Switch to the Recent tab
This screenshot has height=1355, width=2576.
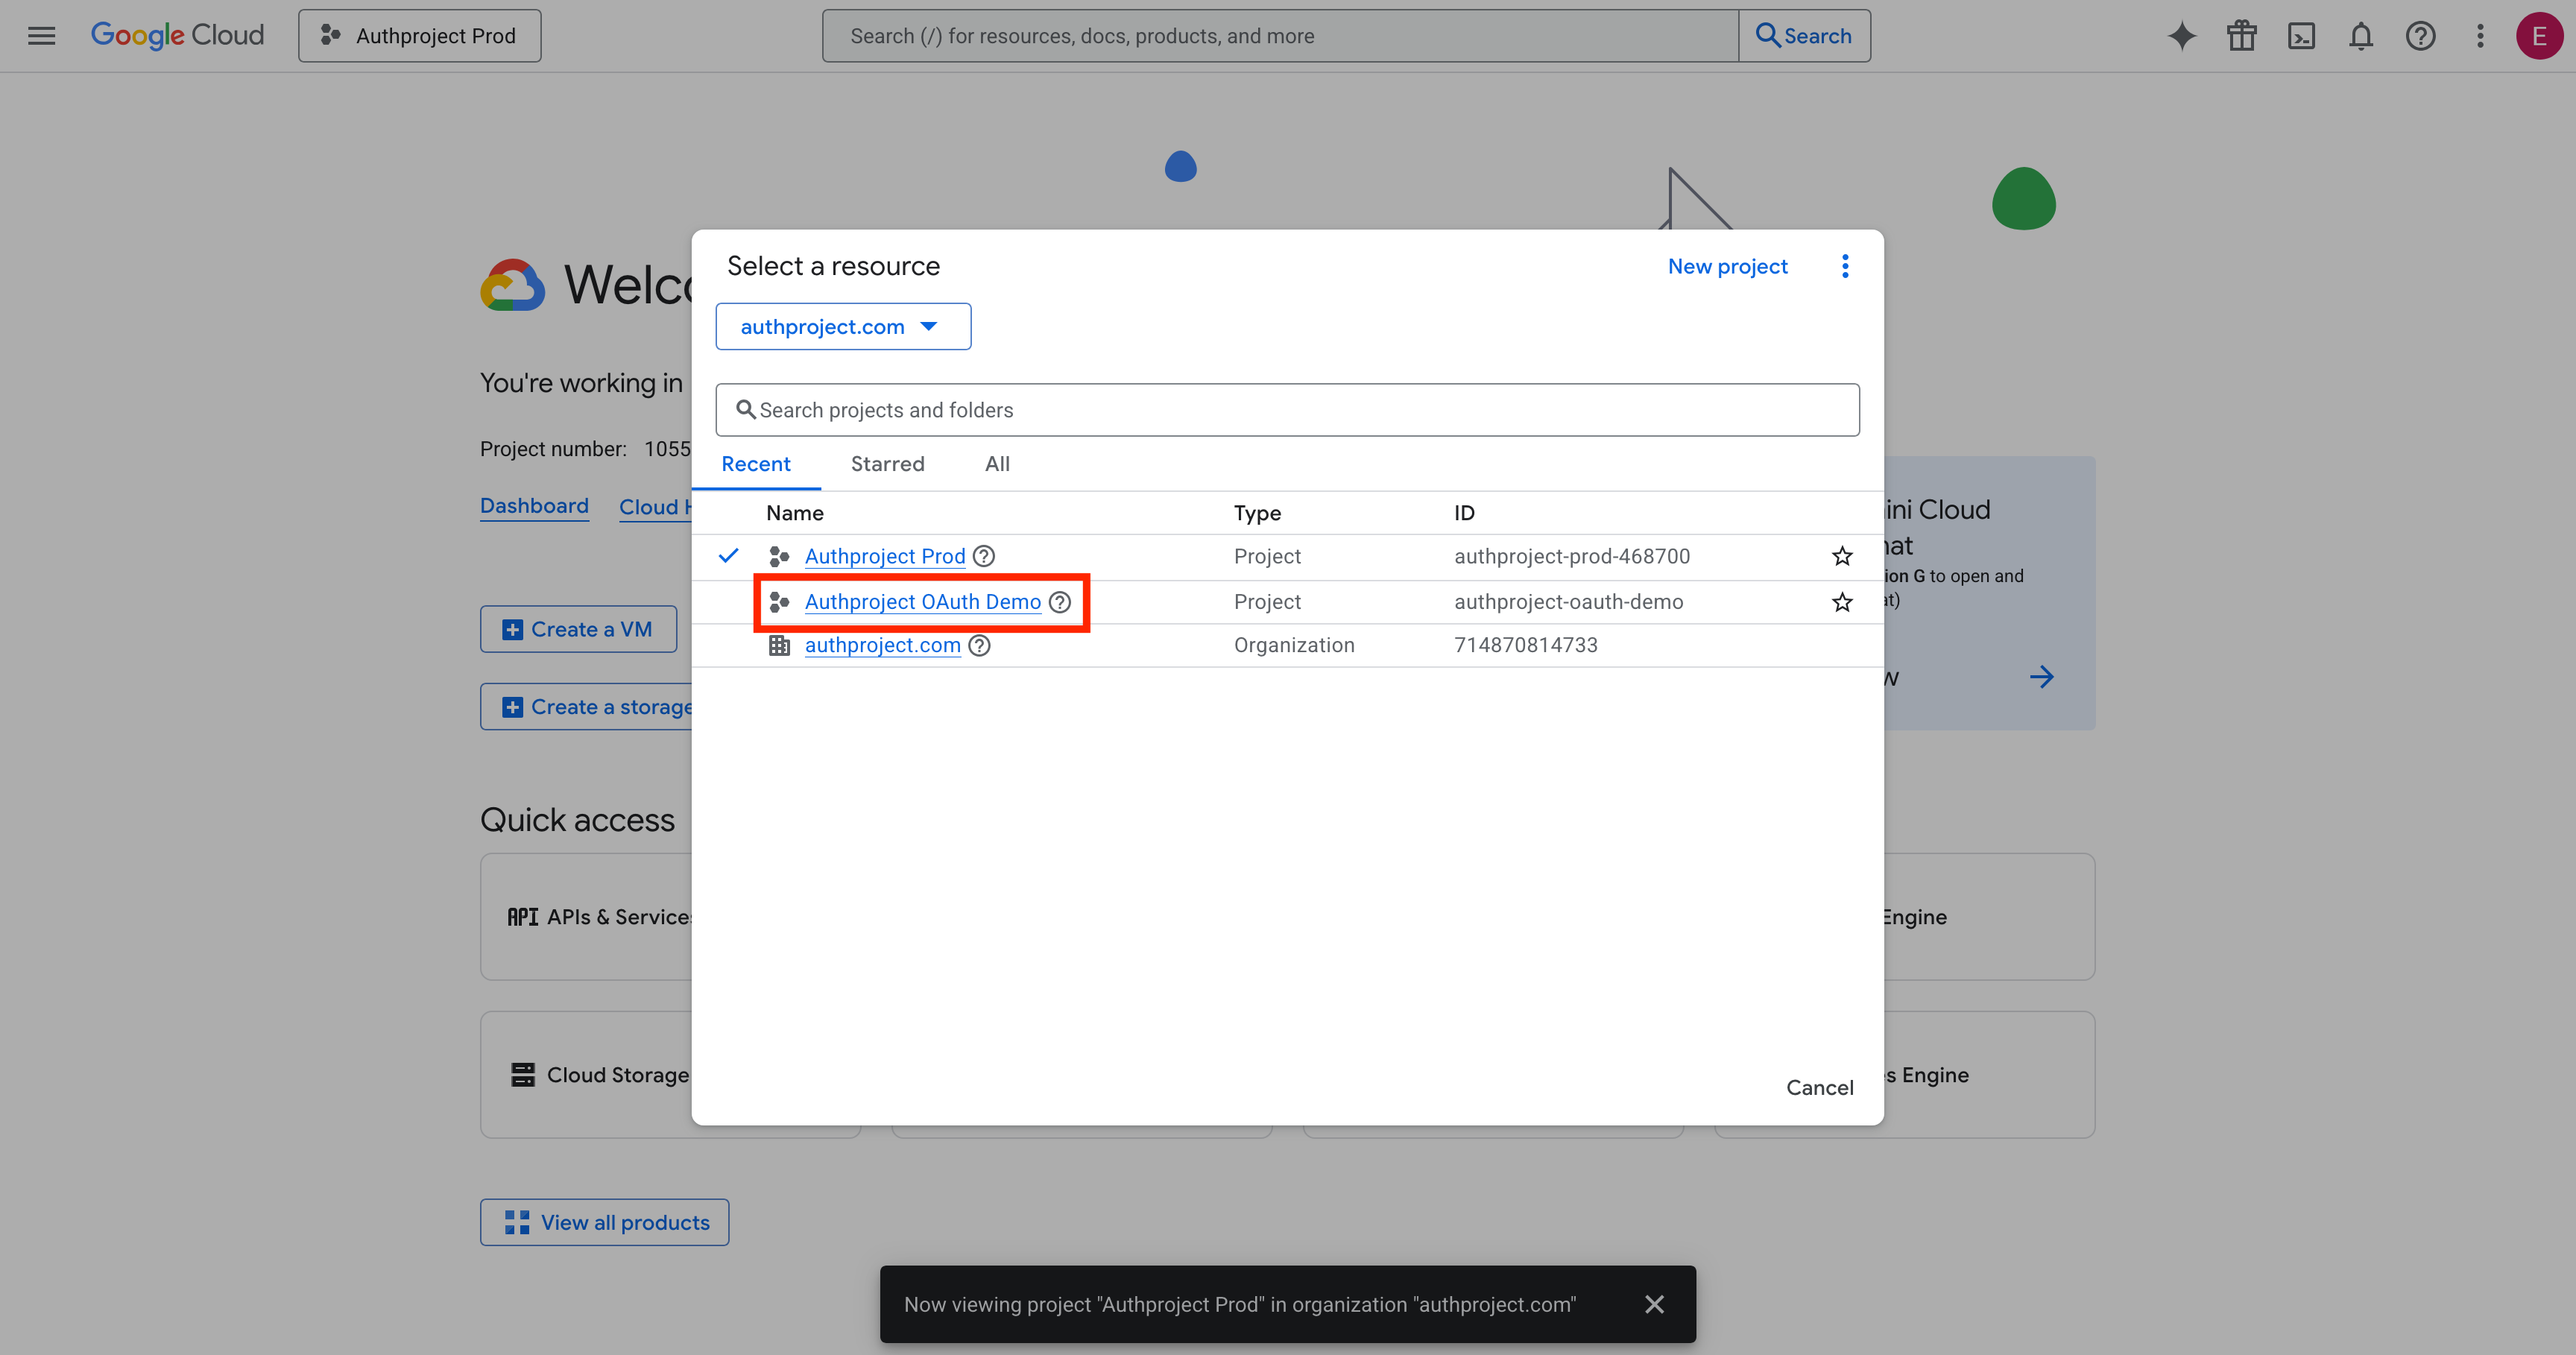tap(756, 464)
